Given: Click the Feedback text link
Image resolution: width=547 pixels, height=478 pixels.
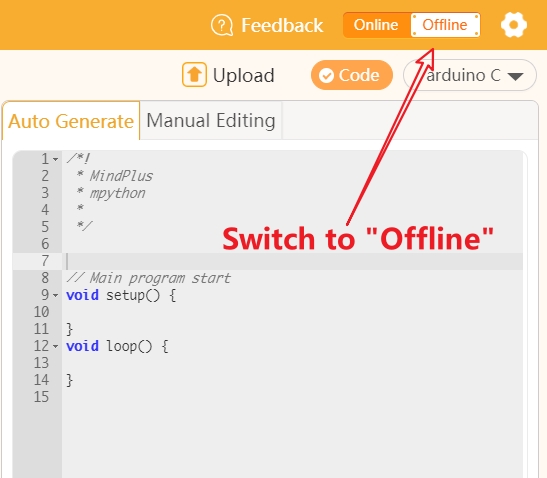Looking at the screenshot, I should tap(282, 25).
